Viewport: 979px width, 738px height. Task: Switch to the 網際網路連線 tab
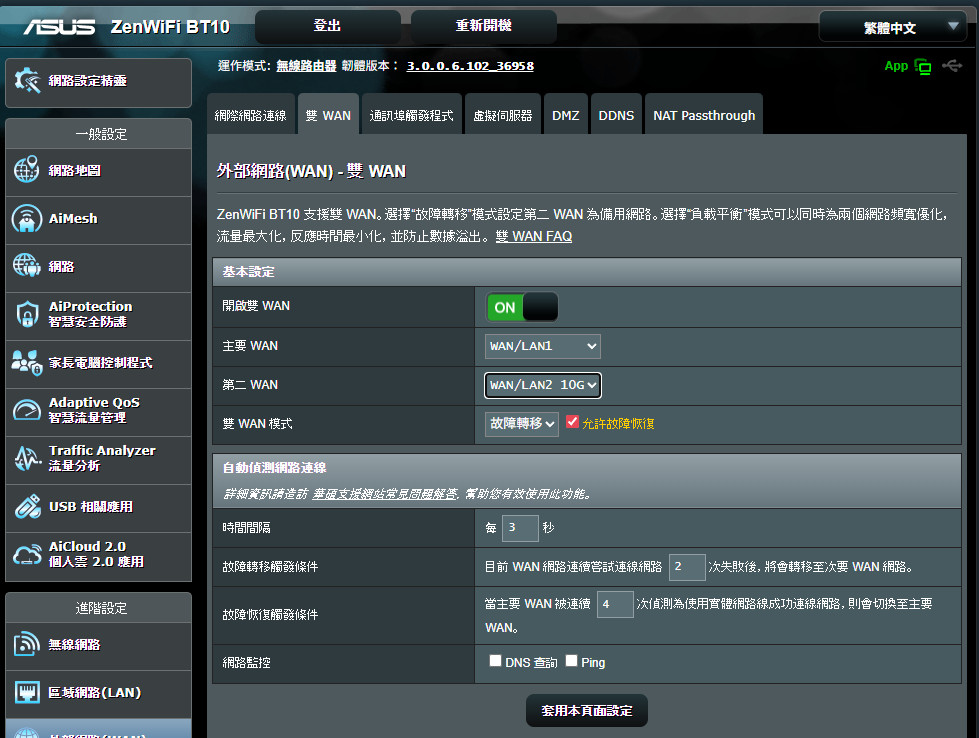pos(250,115)
